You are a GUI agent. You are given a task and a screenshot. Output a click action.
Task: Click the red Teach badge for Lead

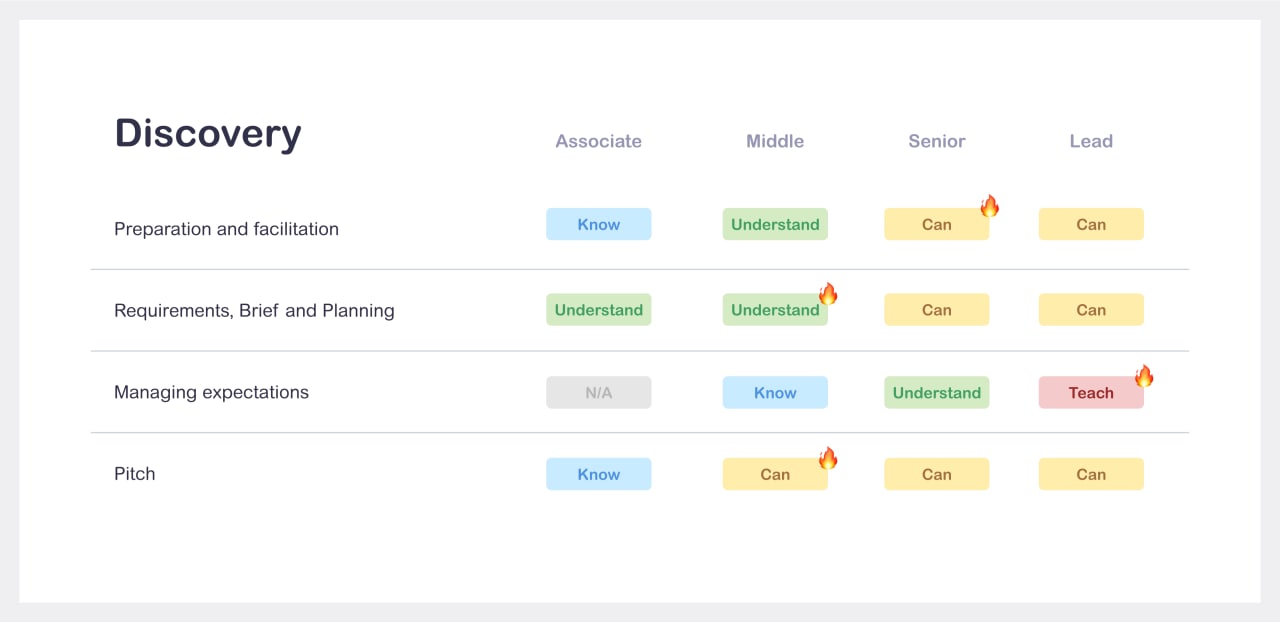[1091, 393]
